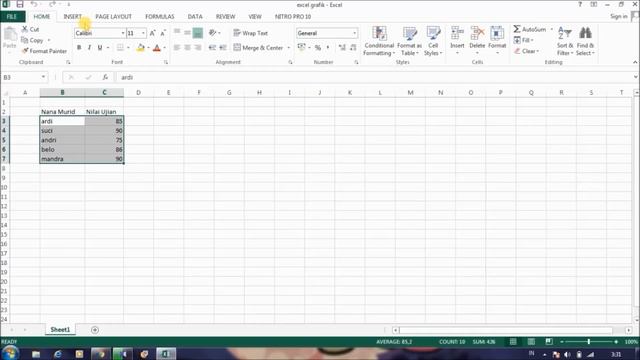Switch to the DATA tab
640x360 pixels.
tap(195, 16)
